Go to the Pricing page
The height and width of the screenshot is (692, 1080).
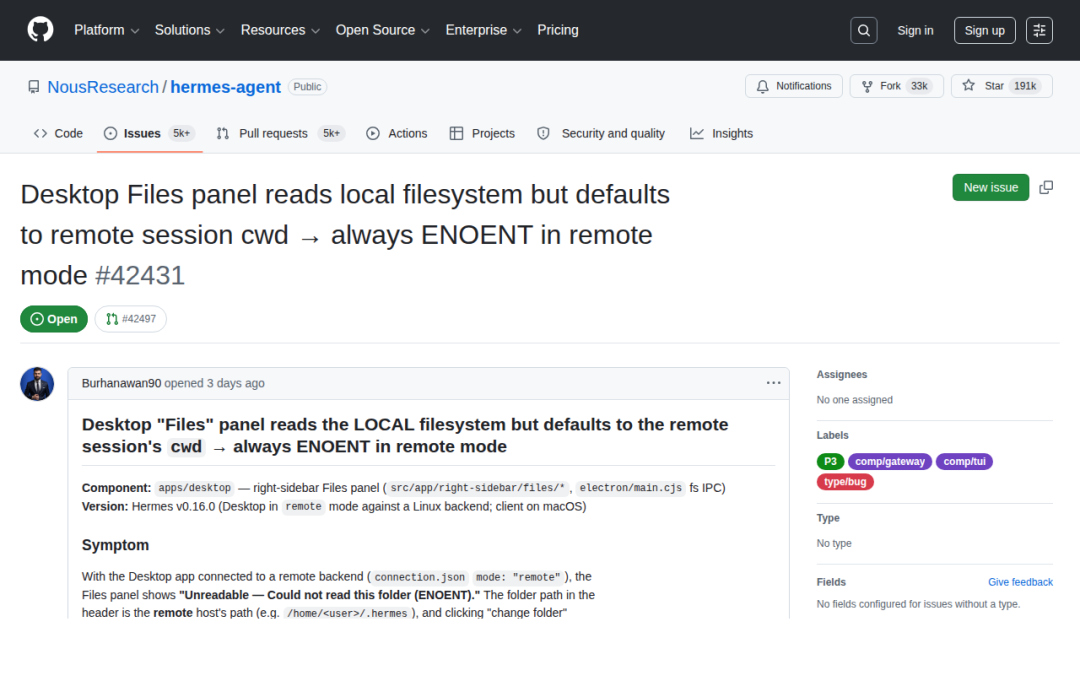[558, 30]
